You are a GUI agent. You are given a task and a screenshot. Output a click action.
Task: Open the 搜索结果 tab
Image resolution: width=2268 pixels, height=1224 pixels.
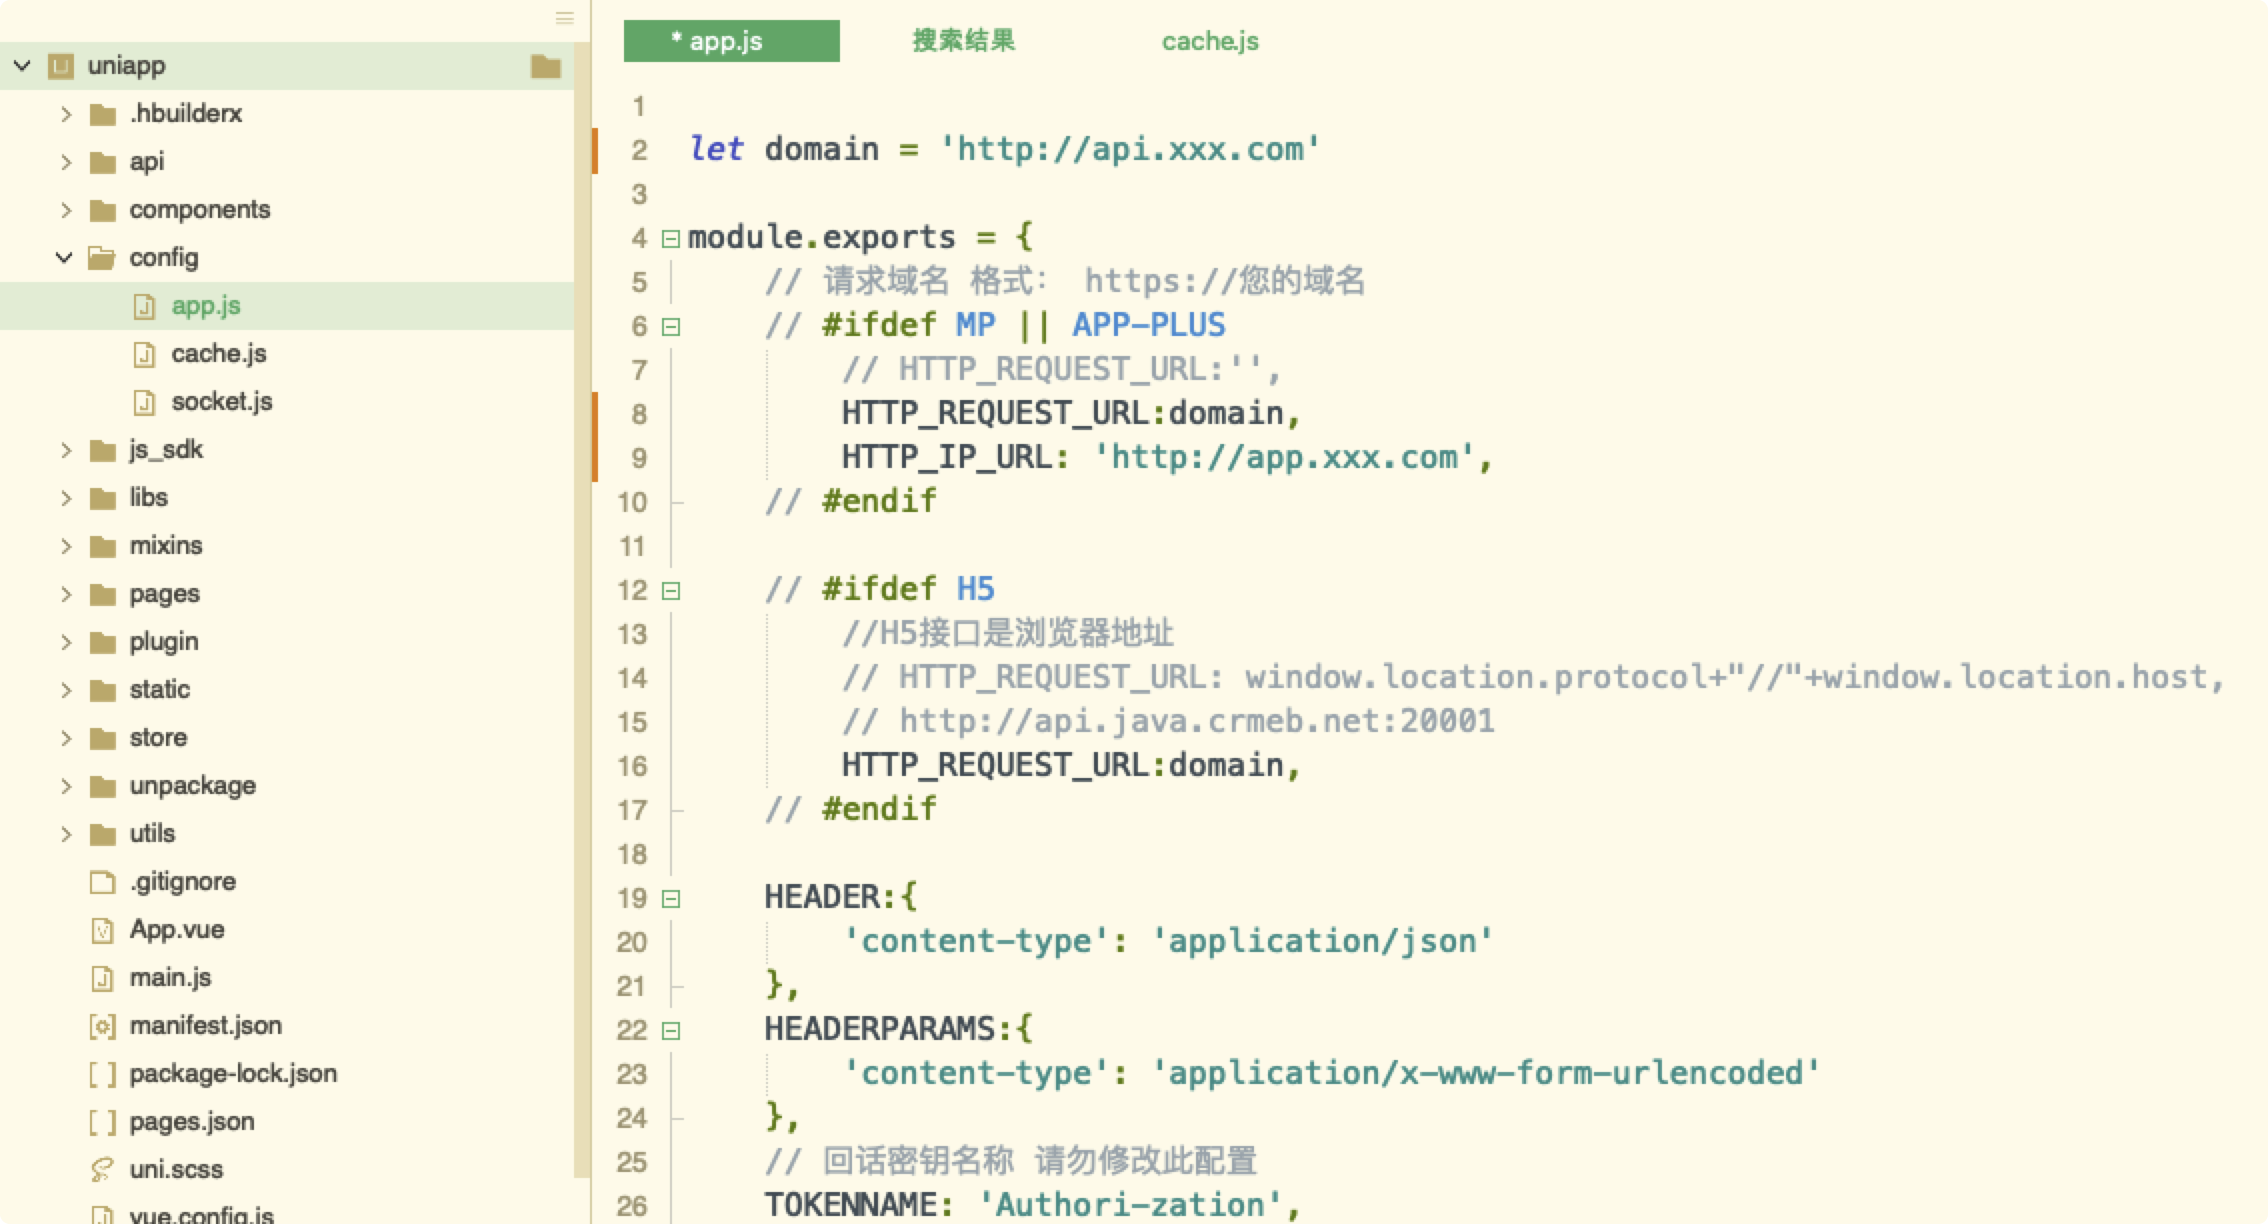(x=964, y=41)
